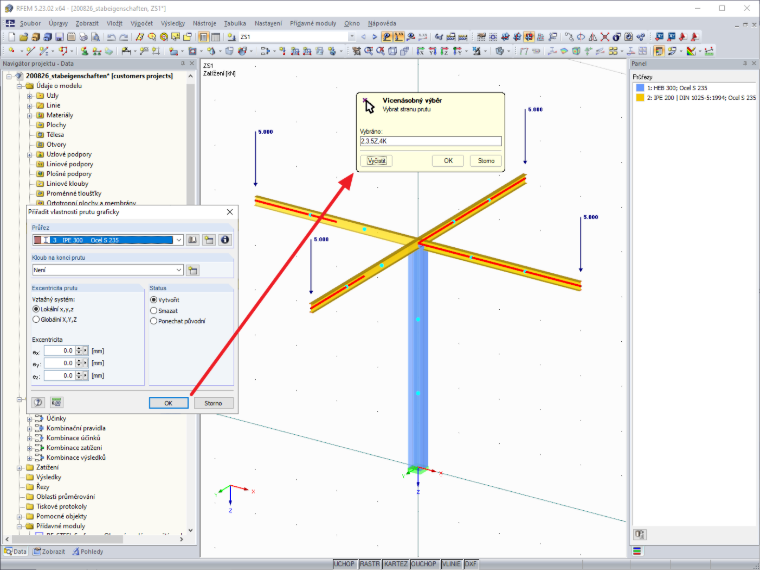Image resolution: width=760 pixels, height=570 pixels.
Task: Go to previous load case arrow
Action: coord(363,37)
